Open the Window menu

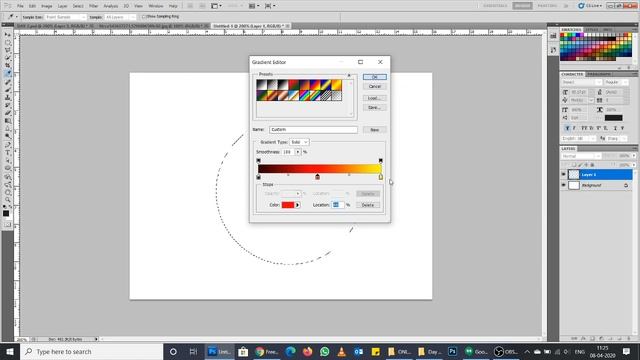(x=156, y=6)
